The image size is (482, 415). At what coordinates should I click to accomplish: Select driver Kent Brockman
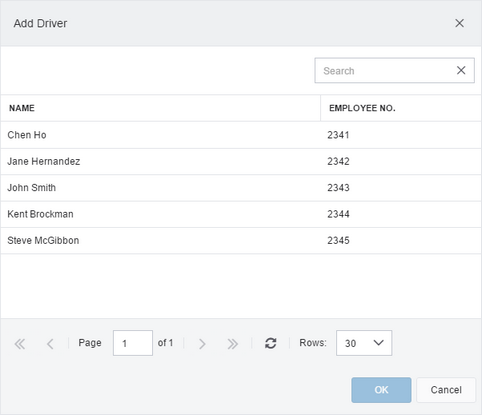click(241, 214)
